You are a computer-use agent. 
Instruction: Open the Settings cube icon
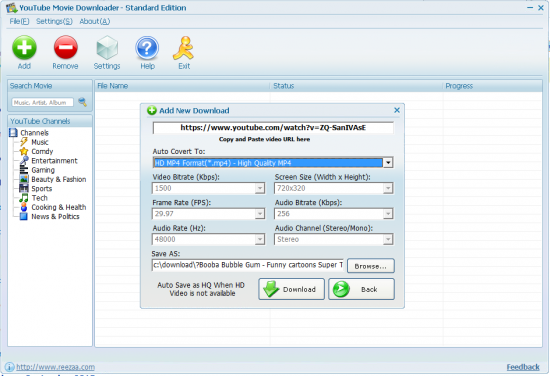[x=107, y=48]
